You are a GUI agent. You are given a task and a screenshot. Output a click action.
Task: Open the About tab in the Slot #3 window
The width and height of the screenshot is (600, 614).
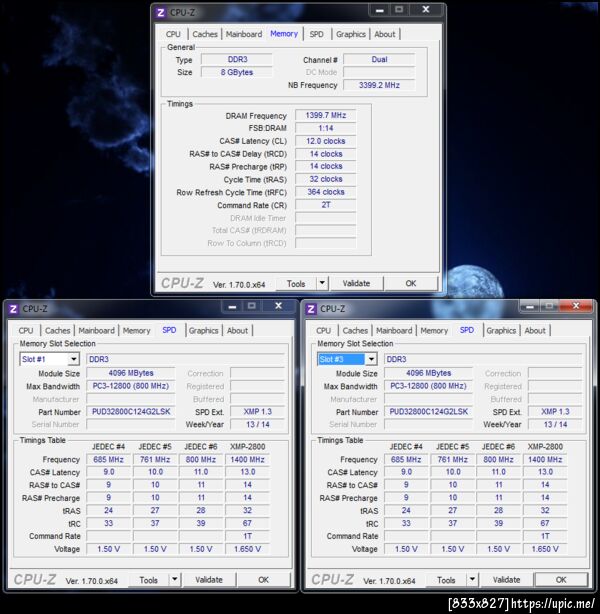[x=535, y=331]
